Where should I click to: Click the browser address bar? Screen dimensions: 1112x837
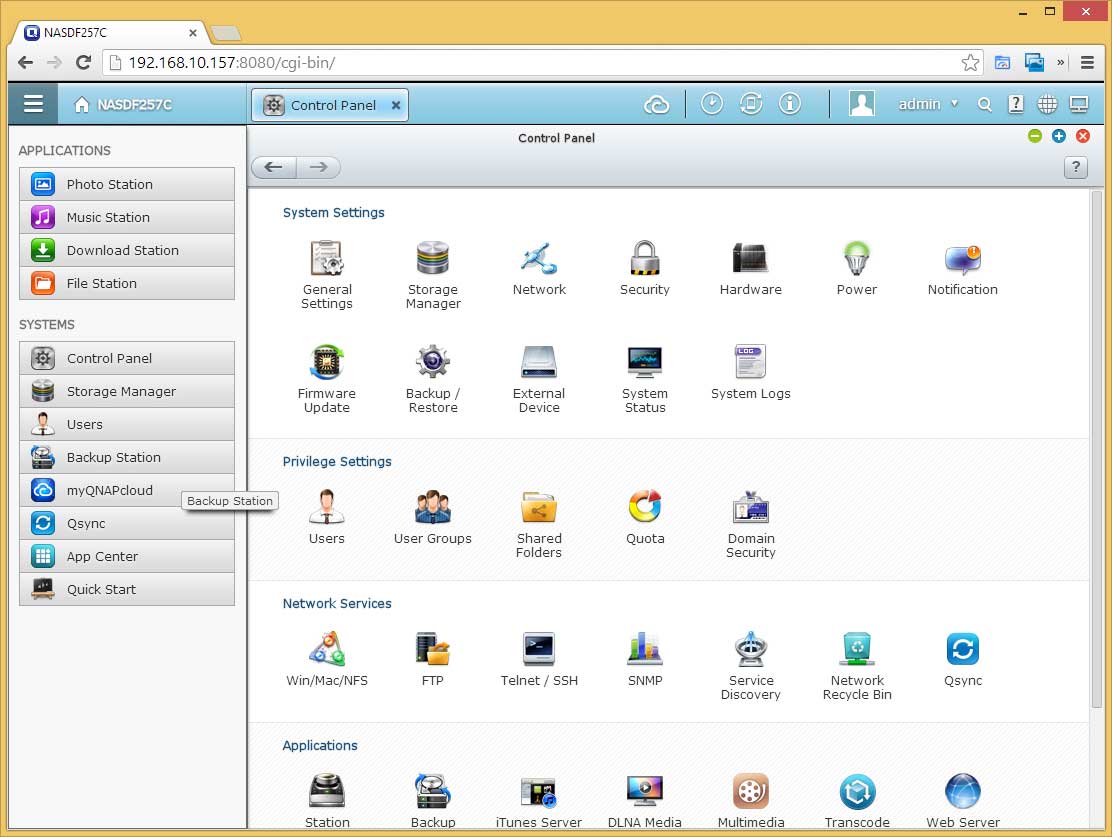coord(543,62)
